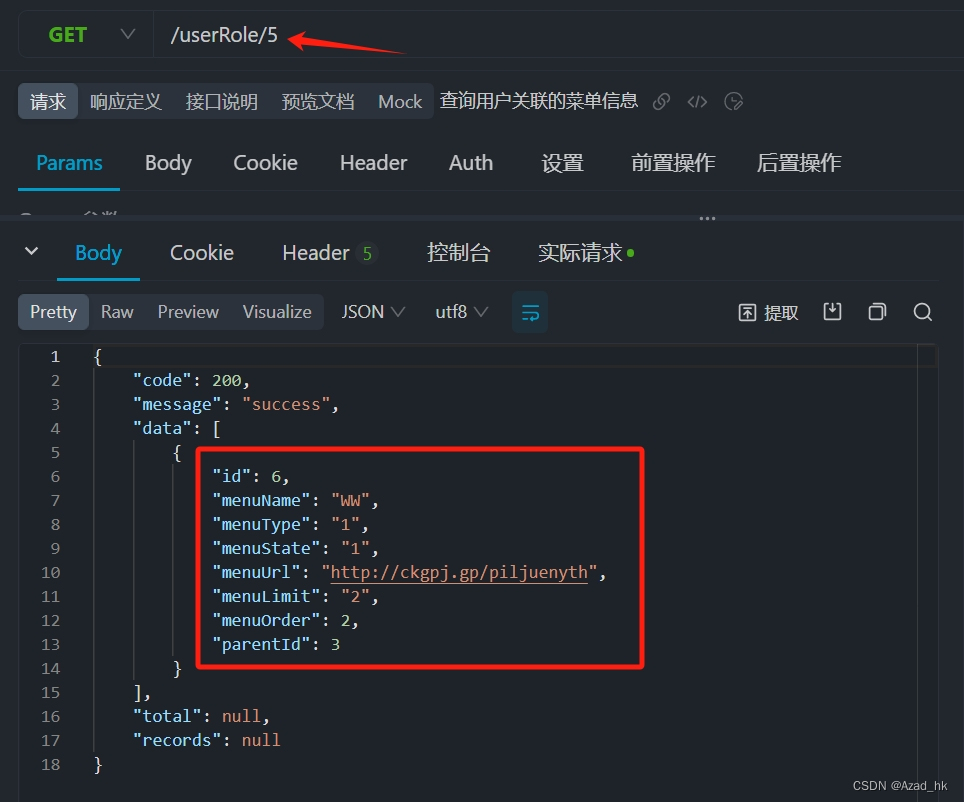Switch to the Mock tab
Viewport: 964px width, 802px height.
click(399, 100)
